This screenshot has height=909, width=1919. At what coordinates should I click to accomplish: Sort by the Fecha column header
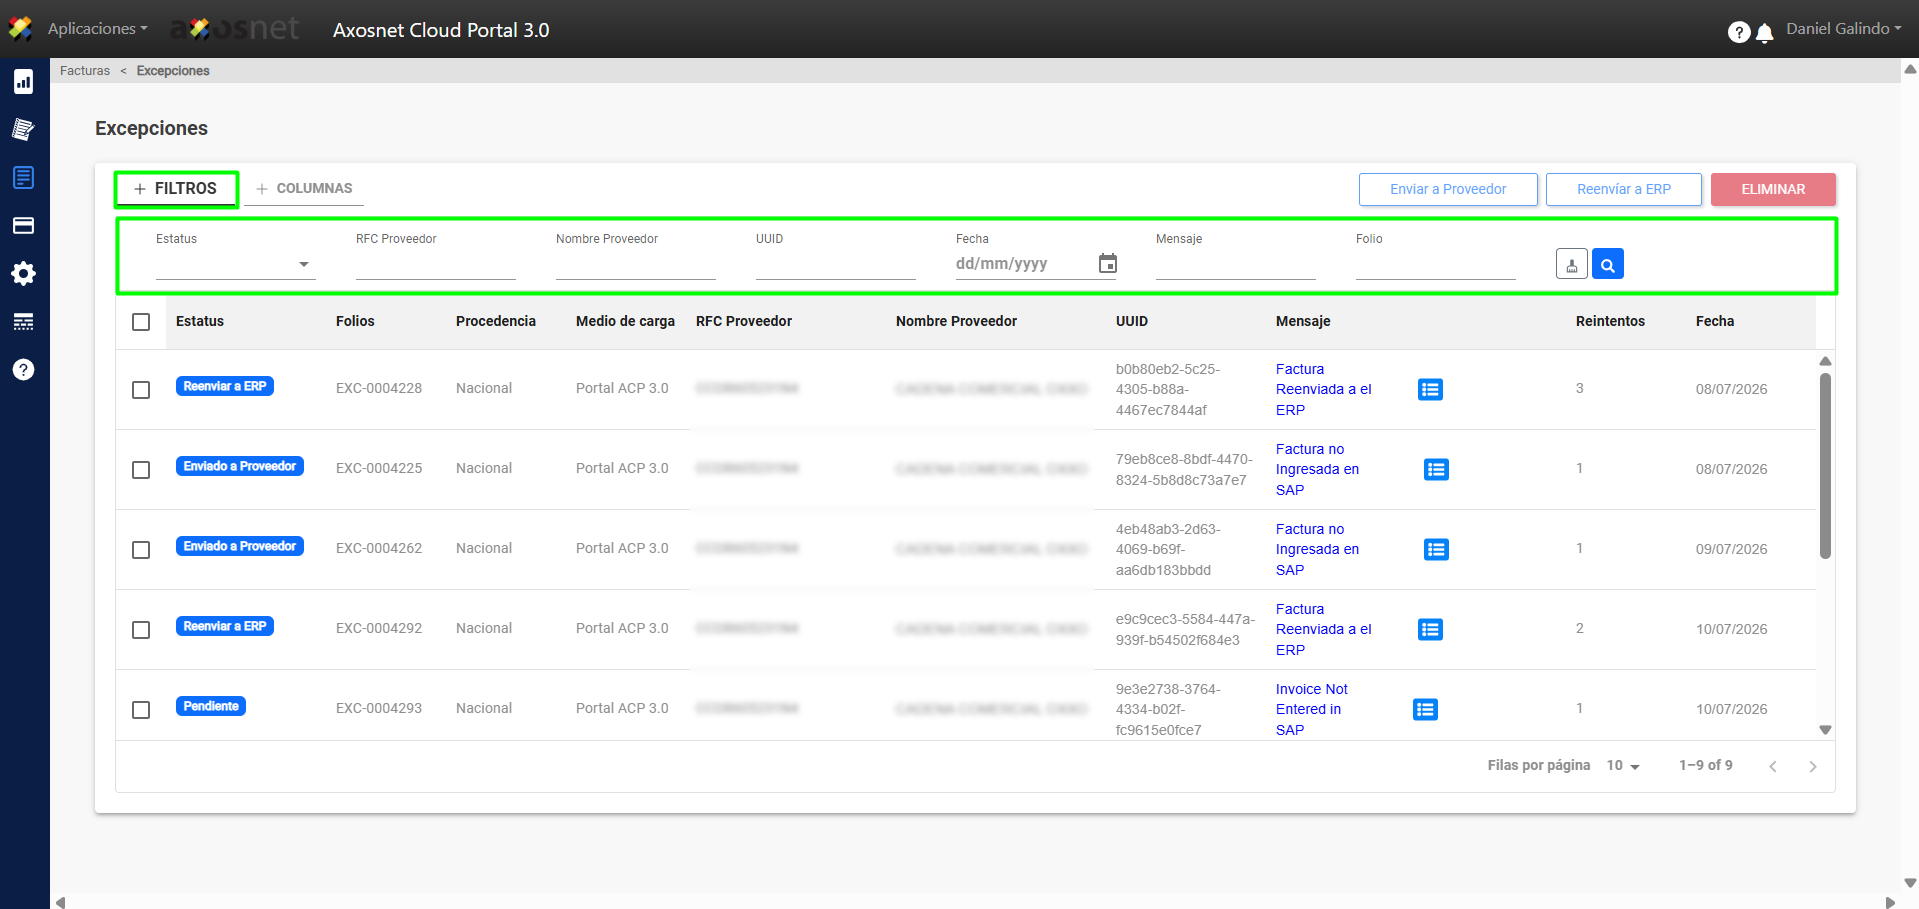pyautogui.click(x=1715, y=321)
